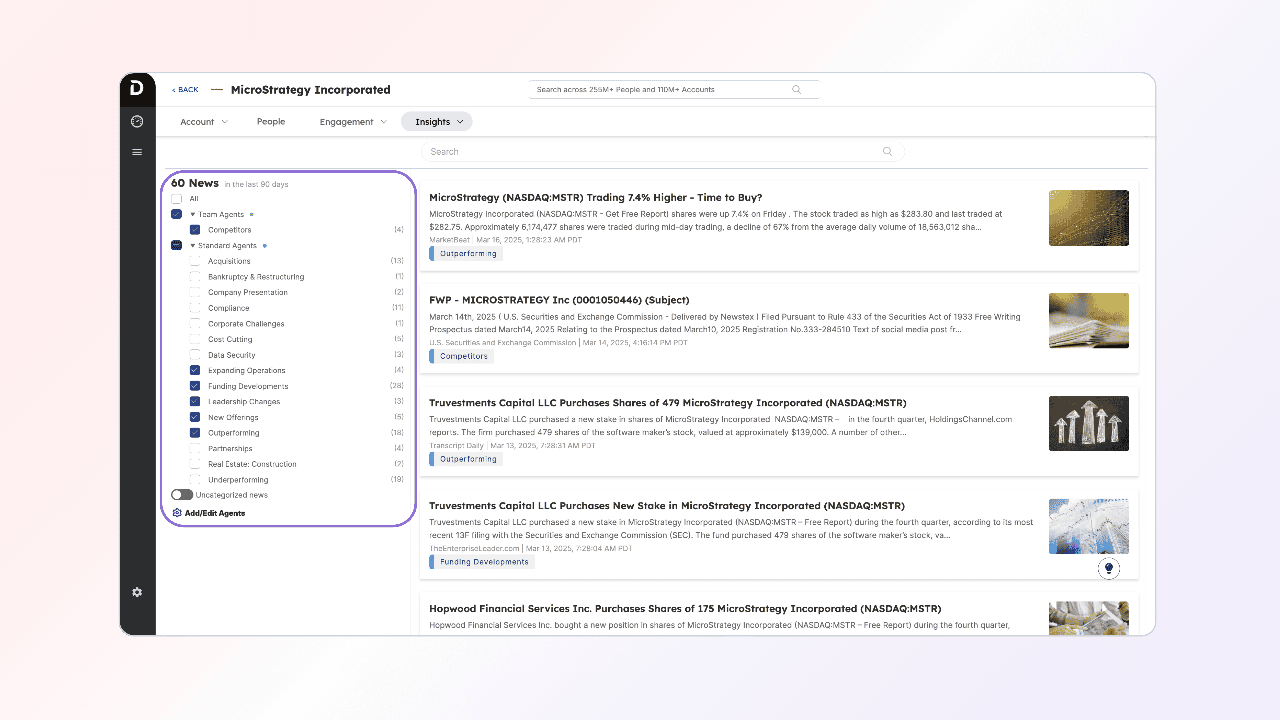Open the FWP - MICROSTRATEGY Inc article
Viewport: 1280px width, 720px height.
[558, 300]
